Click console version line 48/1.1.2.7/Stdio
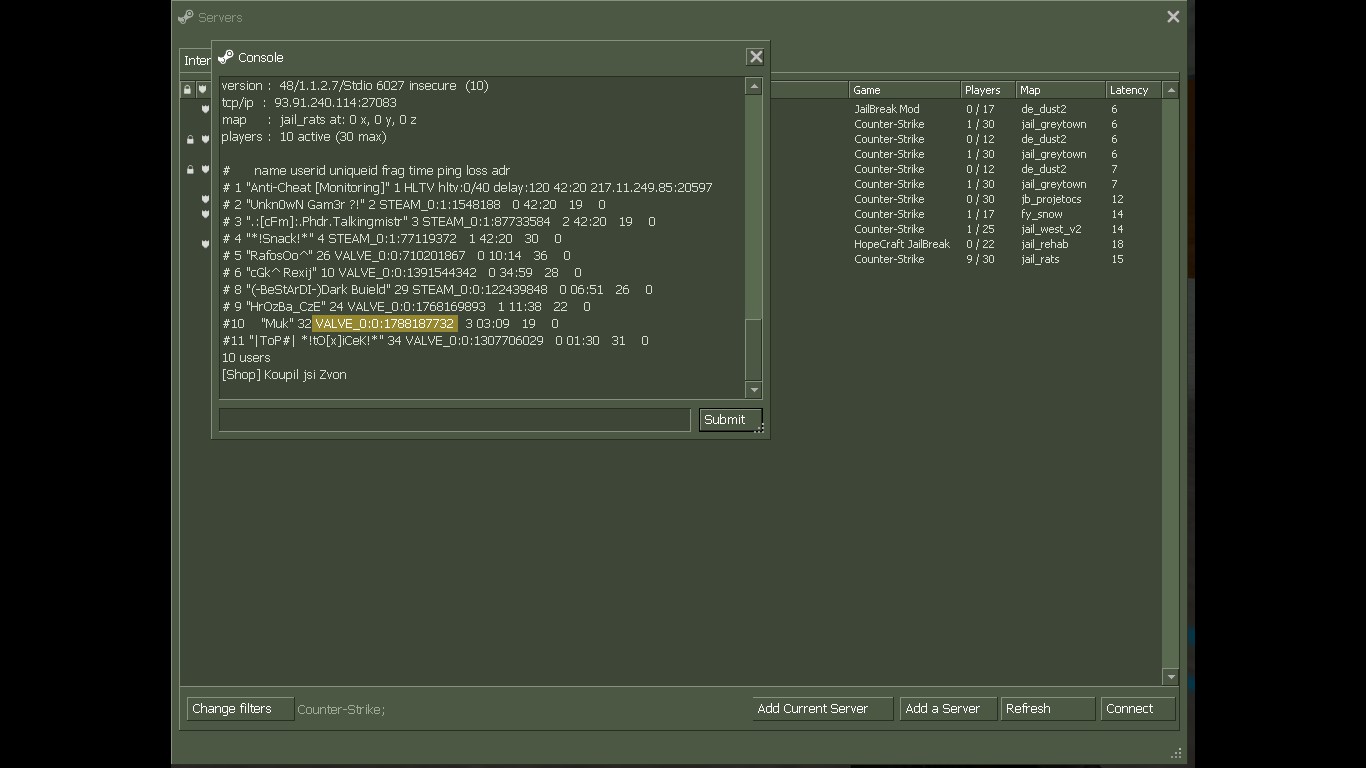The image size is (1366, 768). click(355, 86)
